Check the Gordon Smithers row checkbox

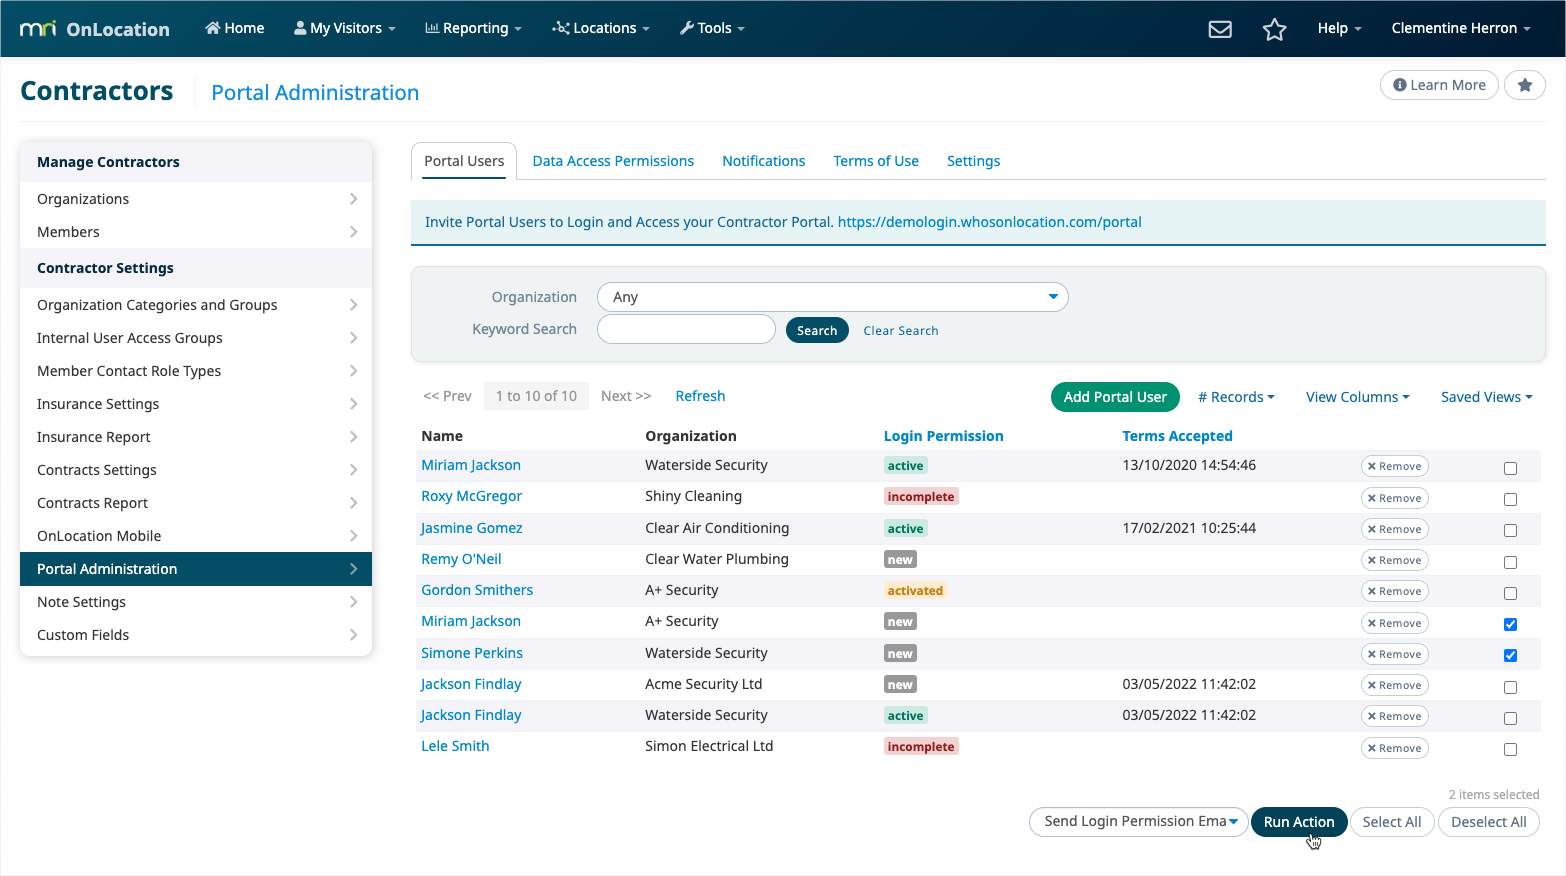click(1510, 593)
